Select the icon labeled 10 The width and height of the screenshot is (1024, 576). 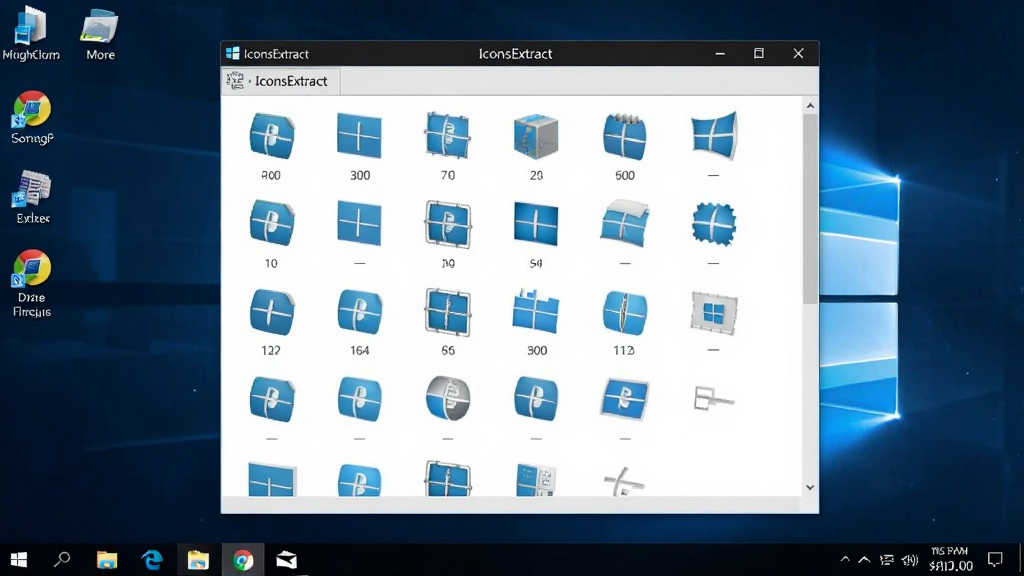(272, 223)
